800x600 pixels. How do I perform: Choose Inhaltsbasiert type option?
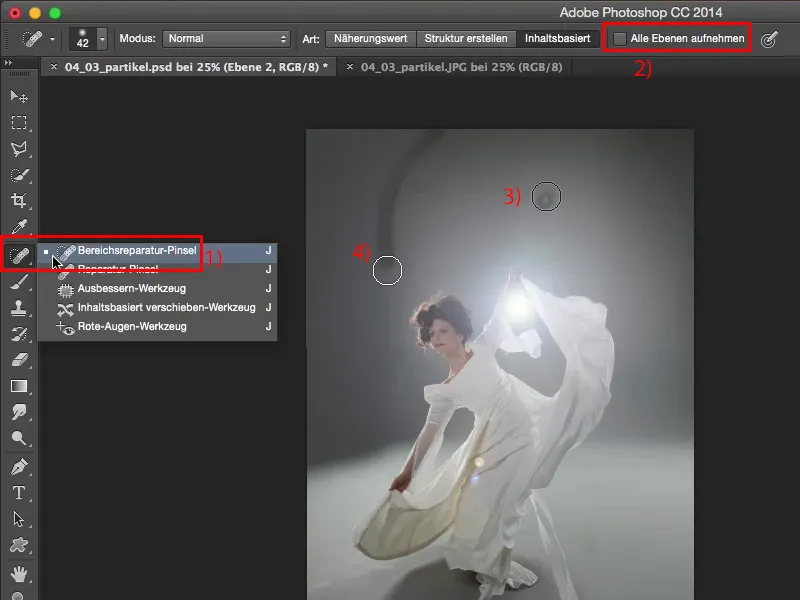pos(557,39)
